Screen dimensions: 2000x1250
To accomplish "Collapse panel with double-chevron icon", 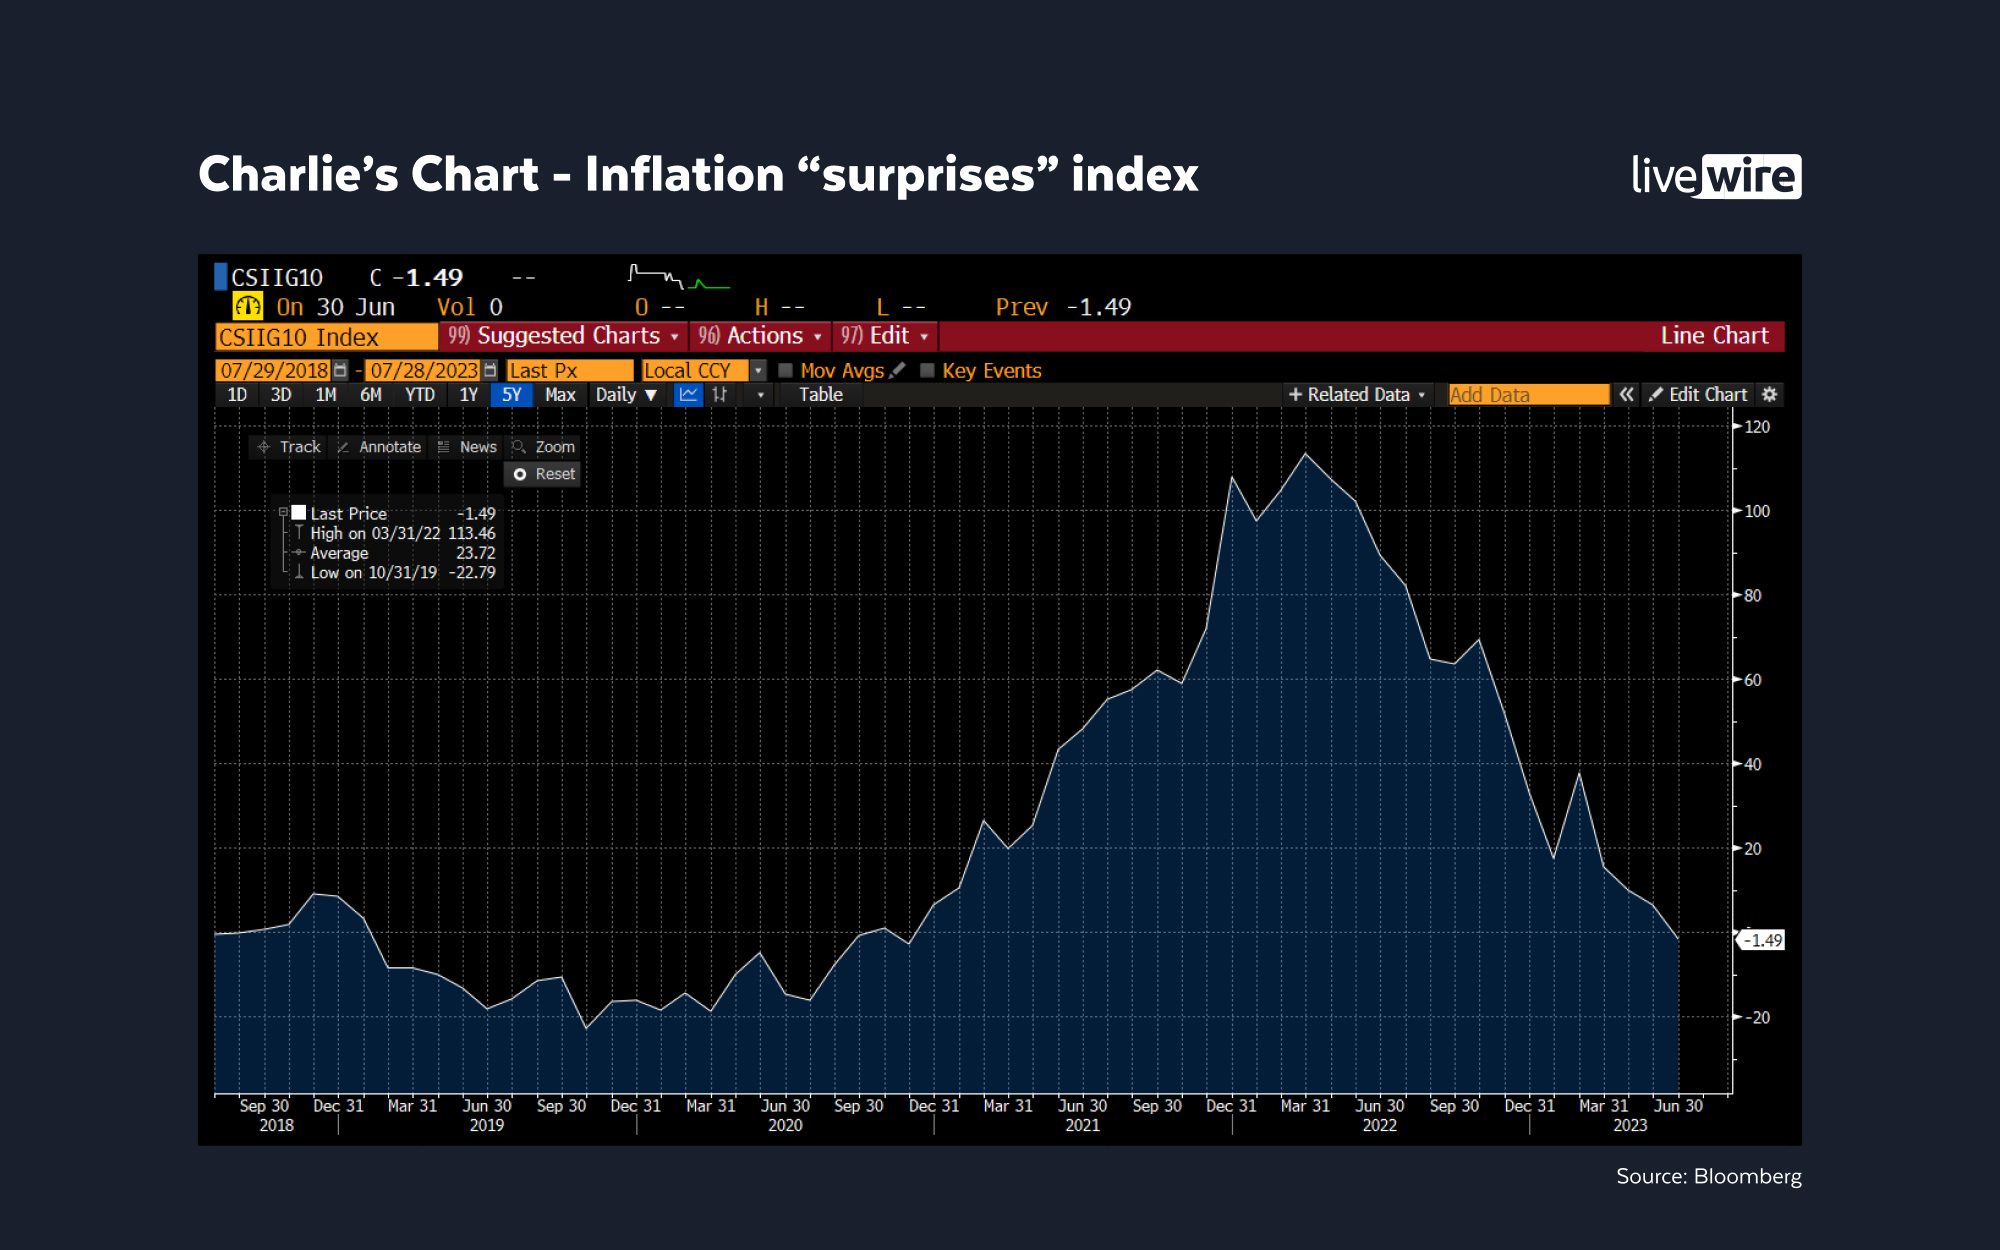I will pyautogui.click(x=1627, y=395).
